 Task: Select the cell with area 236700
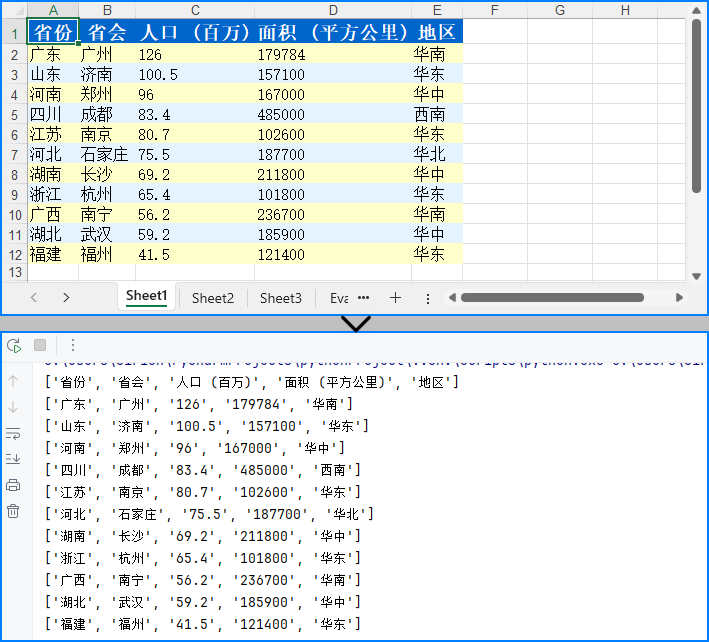click(333, 214)
